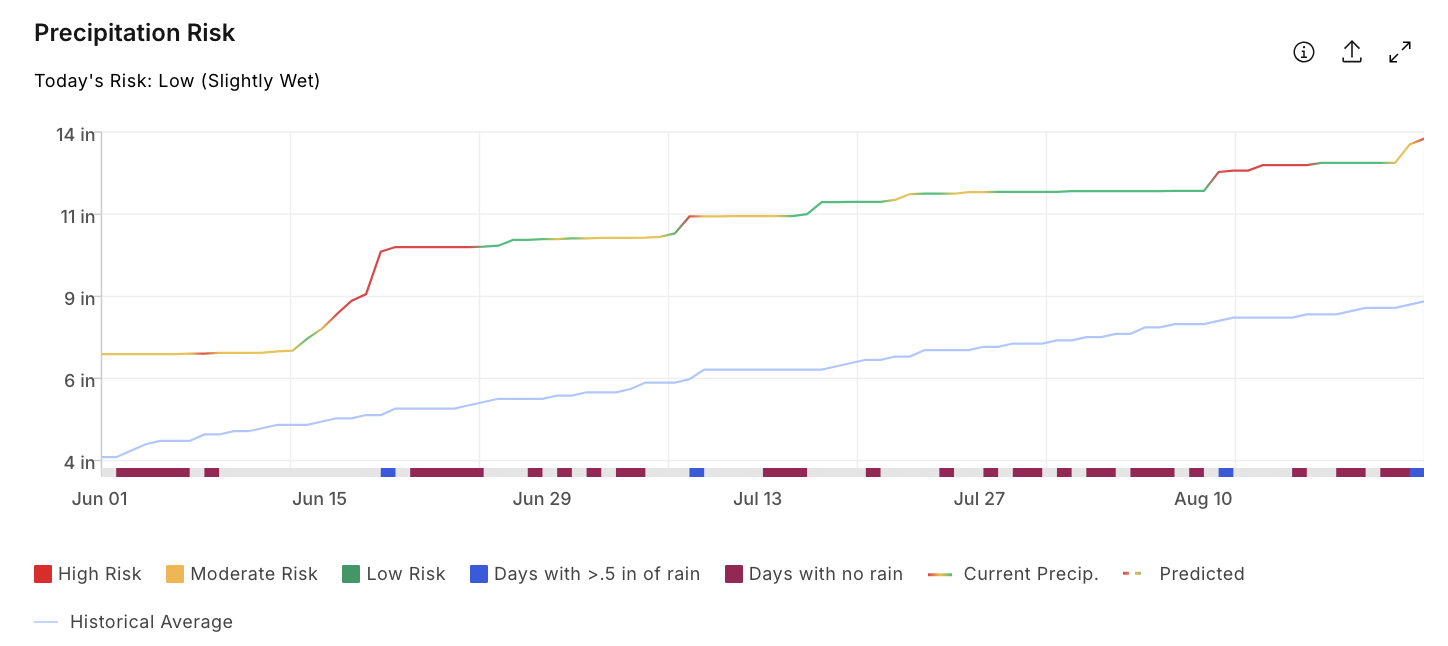1448x646 pixels.
Task: Click the 14 in y-axis label
Action: [79, 133]
